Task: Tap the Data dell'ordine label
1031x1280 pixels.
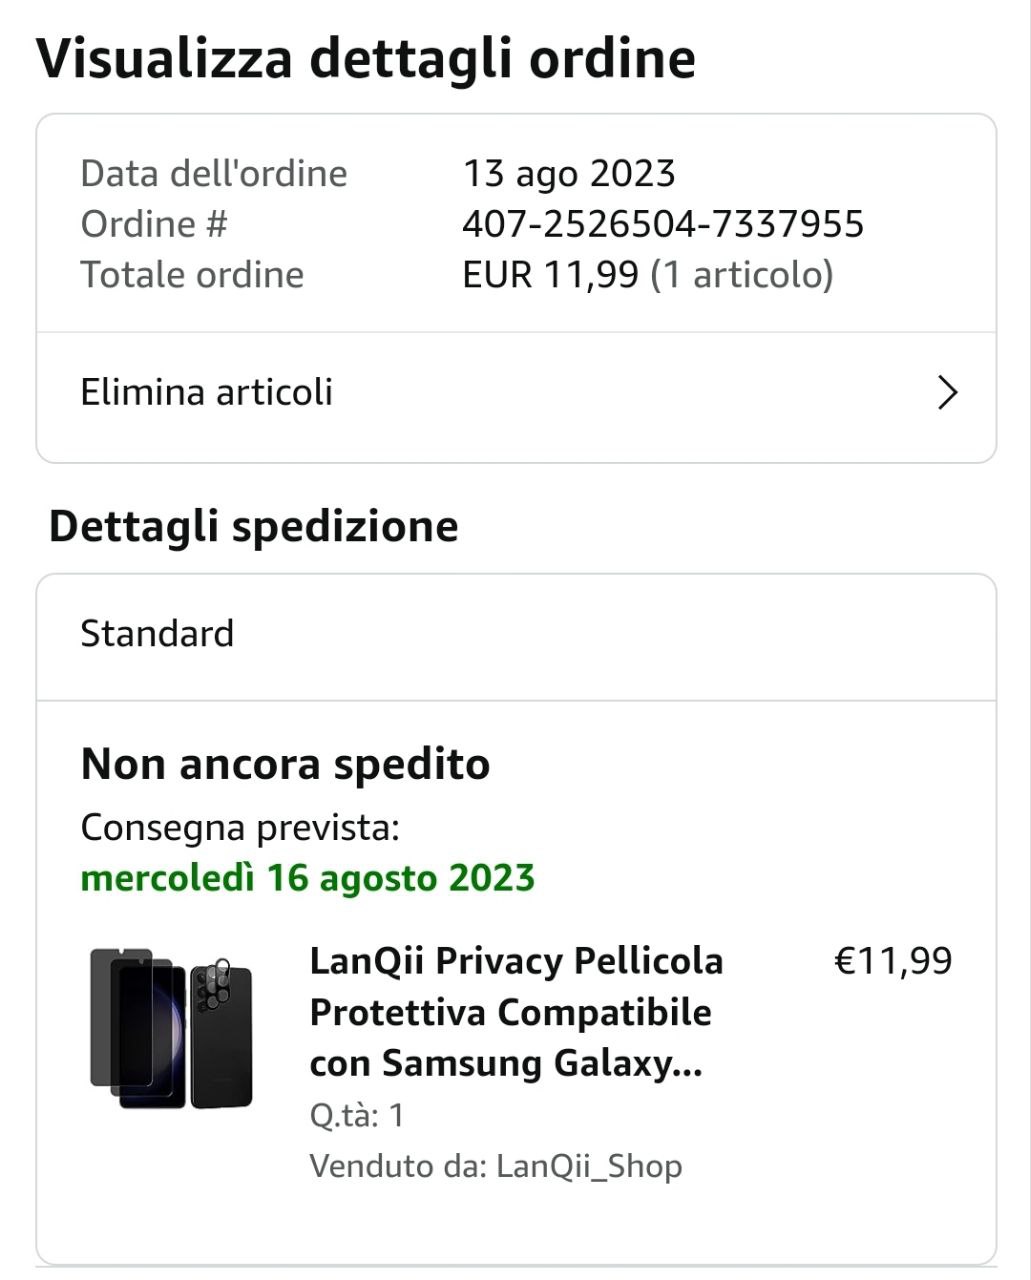Action: (x=213, y=174)
